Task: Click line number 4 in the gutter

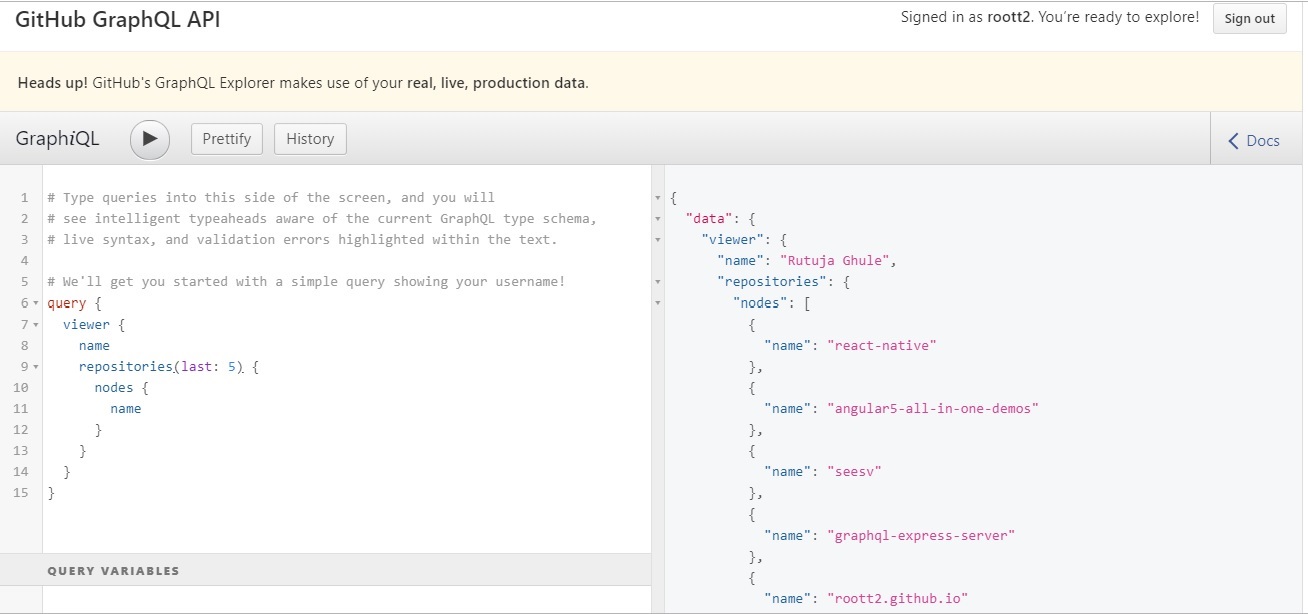Action: tap(24, 261)
